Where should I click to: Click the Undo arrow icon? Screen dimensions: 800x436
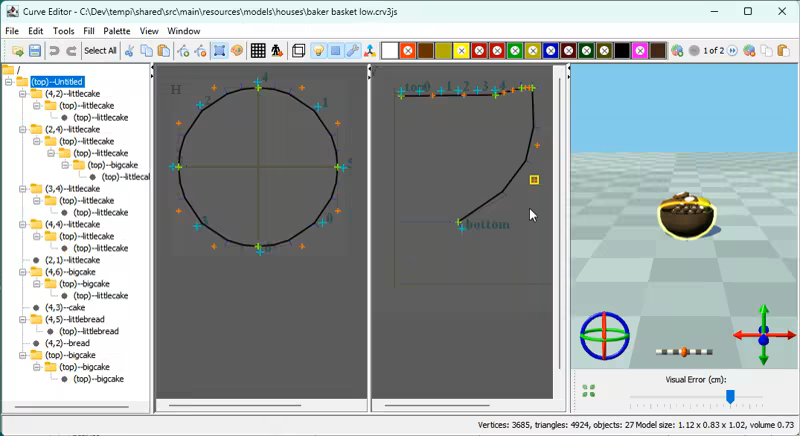(54, 50)
